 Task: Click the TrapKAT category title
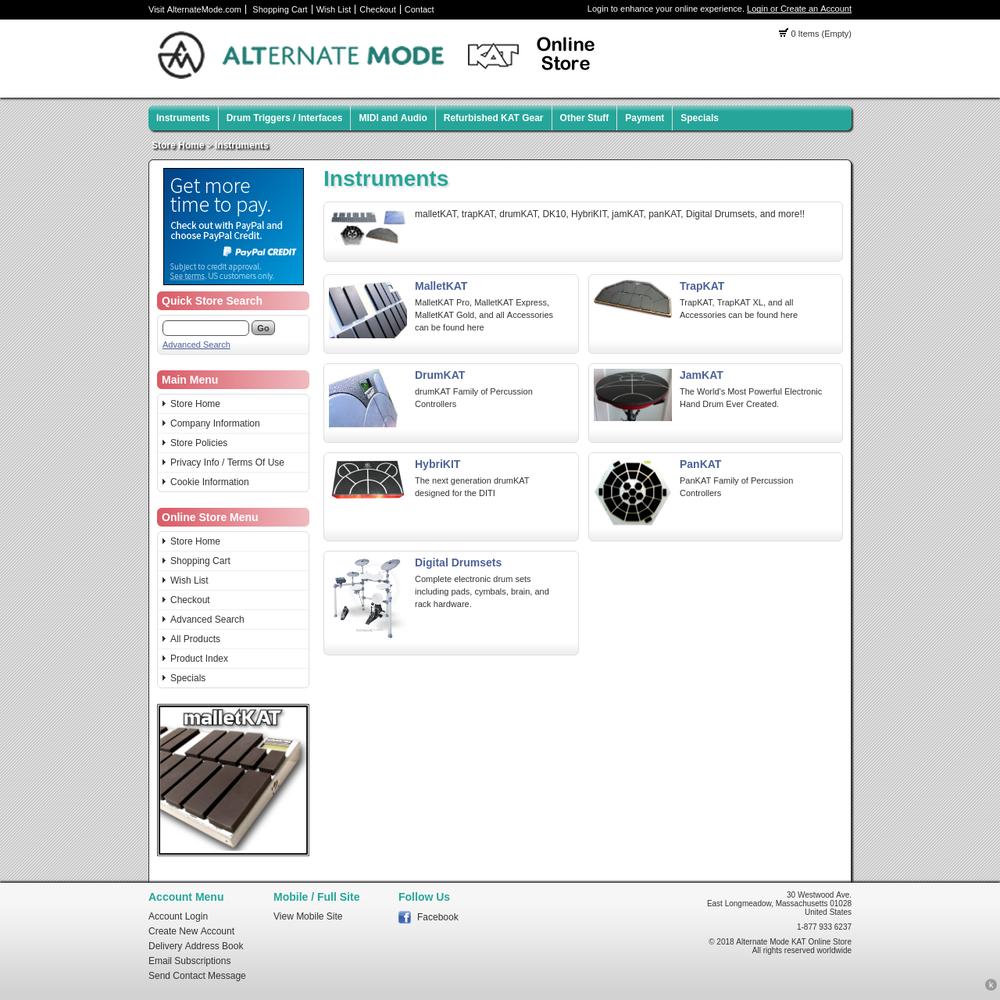coord(702,286)
